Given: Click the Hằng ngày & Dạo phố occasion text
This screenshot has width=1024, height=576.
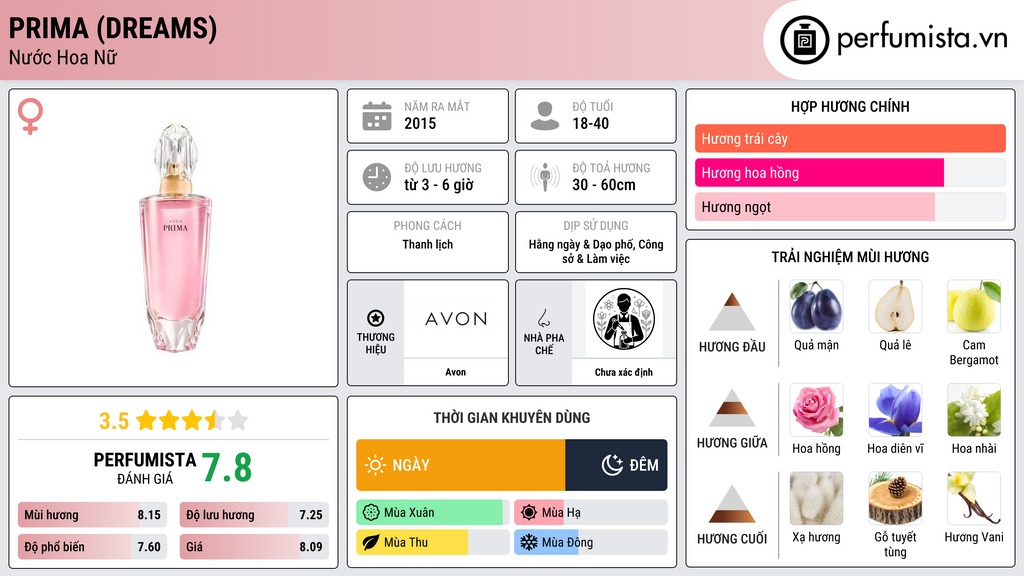Looking at the screenshot, I should tap(596, 251).
